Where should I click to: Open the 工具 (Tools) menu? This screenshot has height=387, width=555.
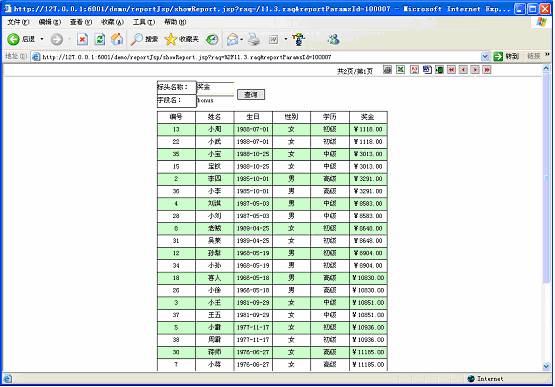click(144, 22)
